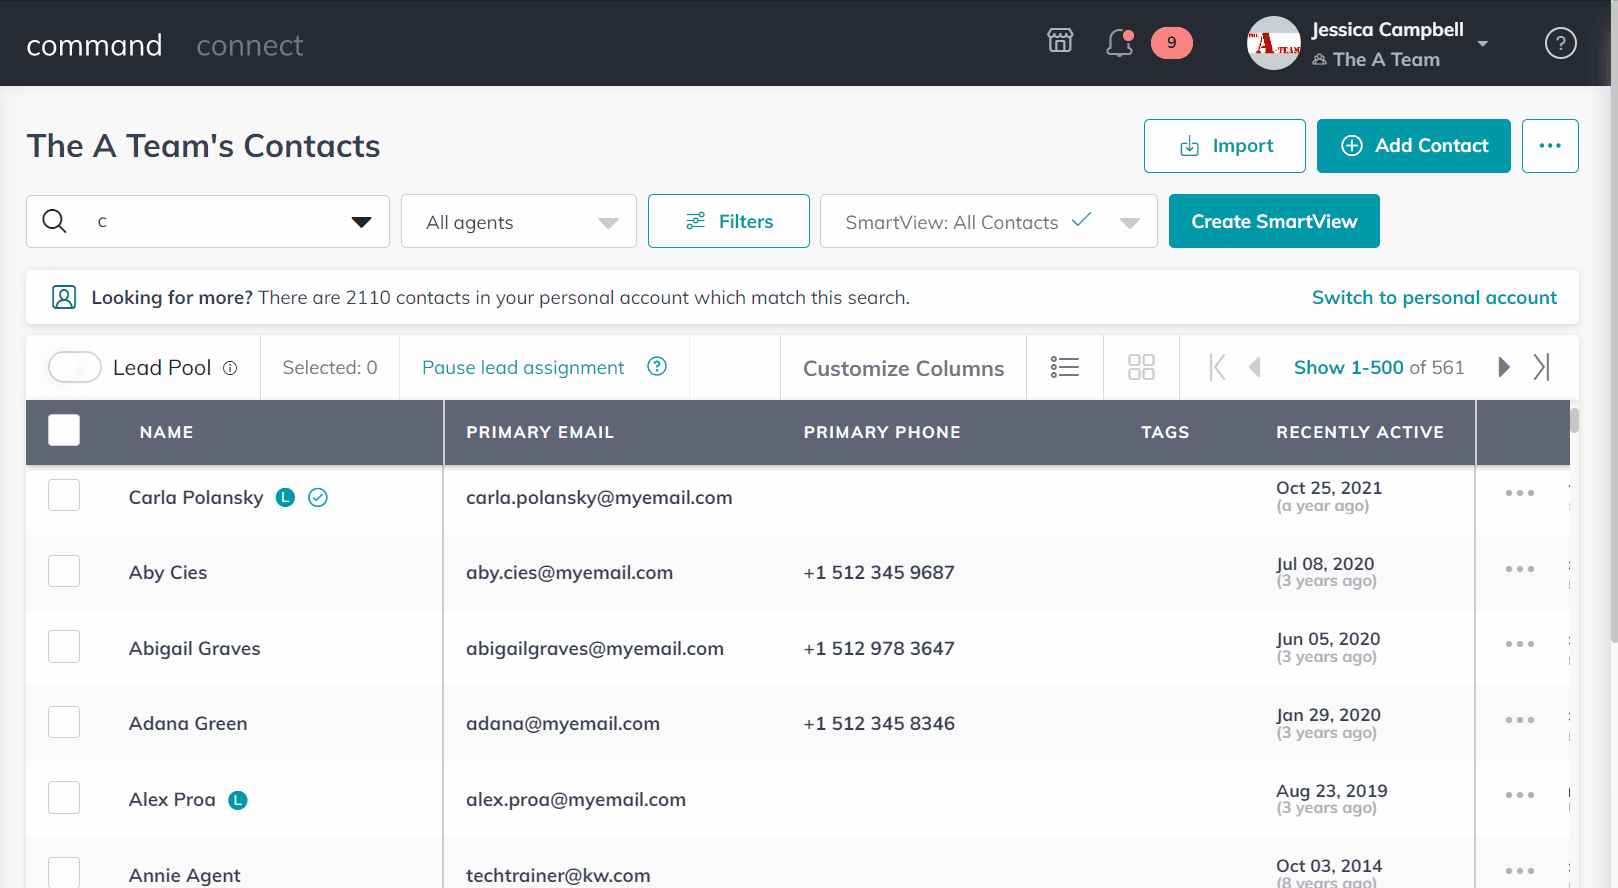Click email aby.cies@myemail.com
The width and height of the screenshot is (1618, 888).
point(570,572)
